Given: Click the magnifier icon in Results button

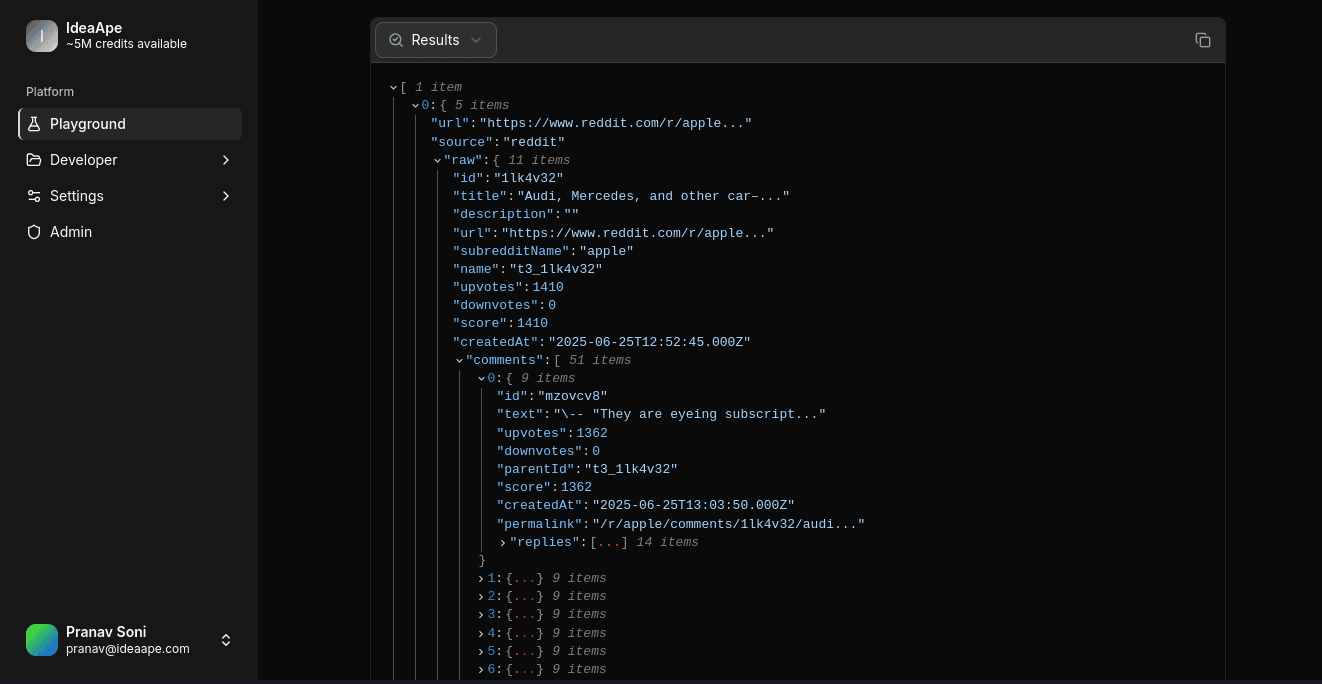Looking at the screenshot, I should pos(396,40).
